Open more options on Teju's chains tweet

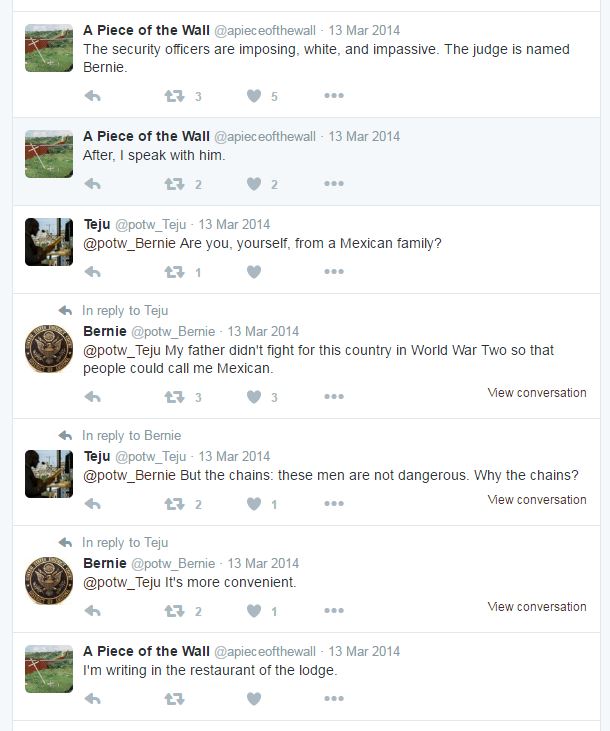click(x=334, y=504)
